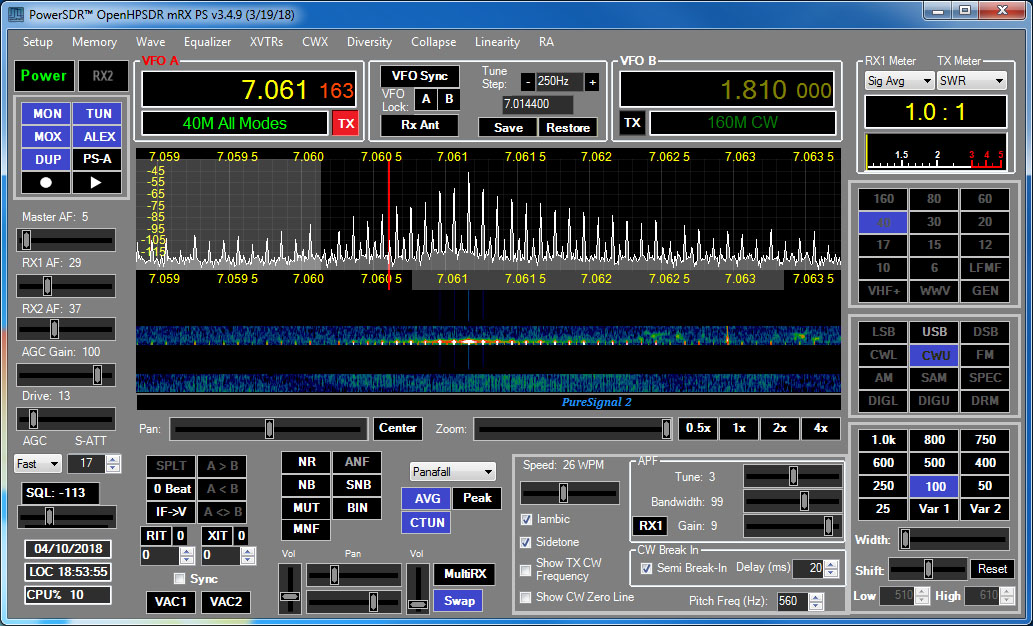This screenshot has width=1033, height=626.
Task: Click the Swap button next to MultiRX
Action: [x=459, y=601]
